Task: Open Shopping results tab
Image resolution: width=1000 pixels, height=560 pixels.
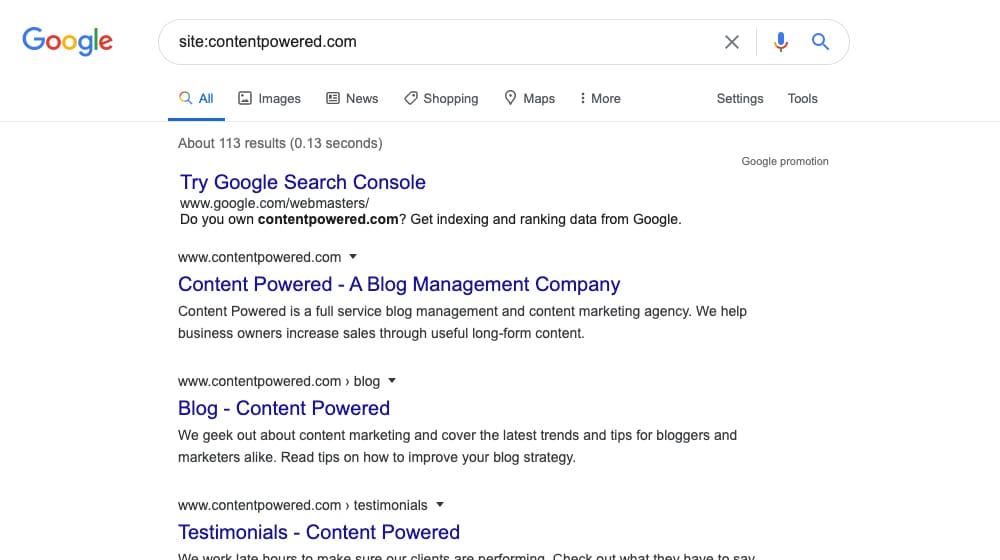Action: (x=441, y=98)
